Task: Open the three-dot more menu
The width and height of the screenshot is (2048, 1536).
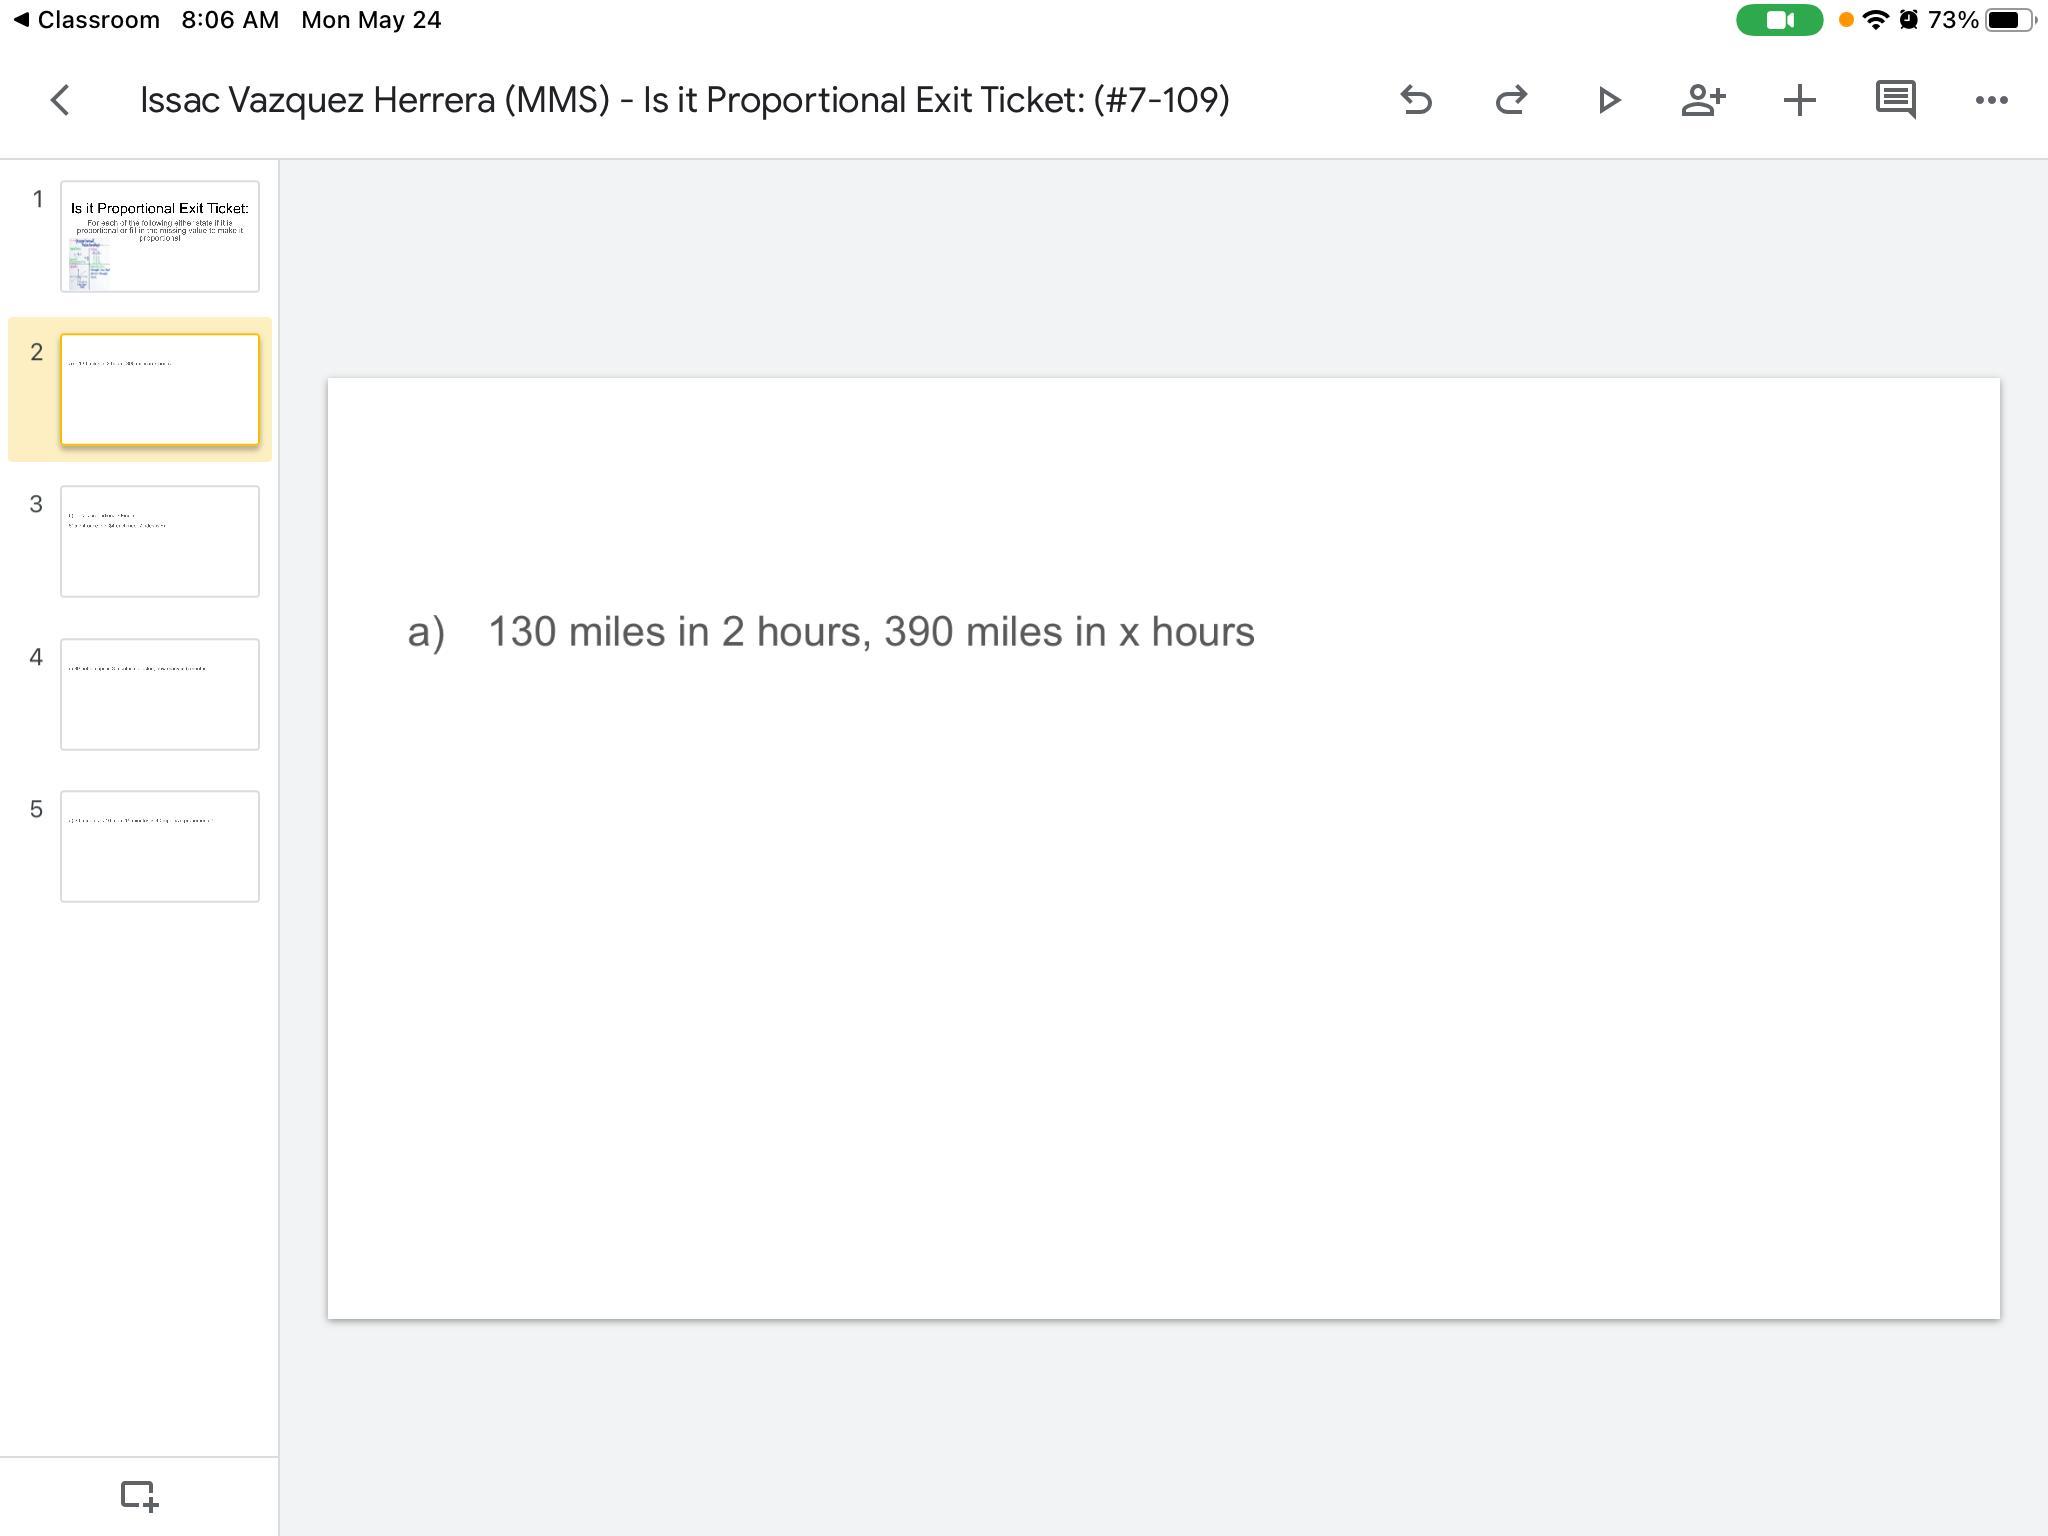Action: (1991, 100)
